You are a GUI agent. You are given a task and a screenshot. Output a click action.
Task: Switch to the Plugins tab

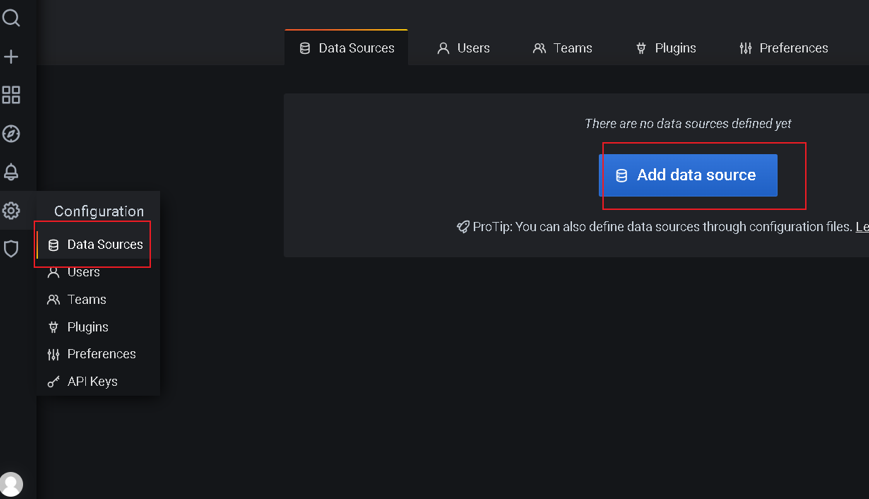tap(666, 48)
